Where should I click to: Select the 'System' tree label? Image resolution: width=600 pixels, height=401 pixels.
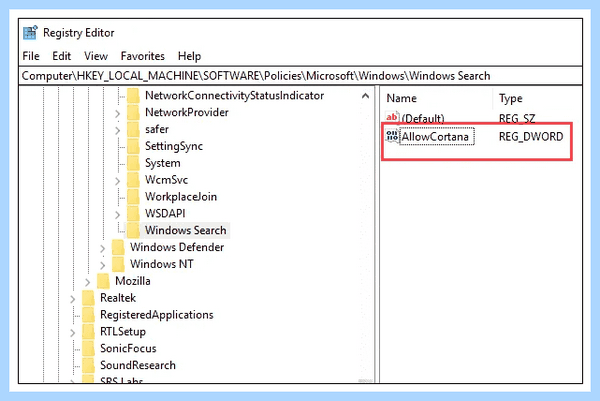[x=163, y=163]
